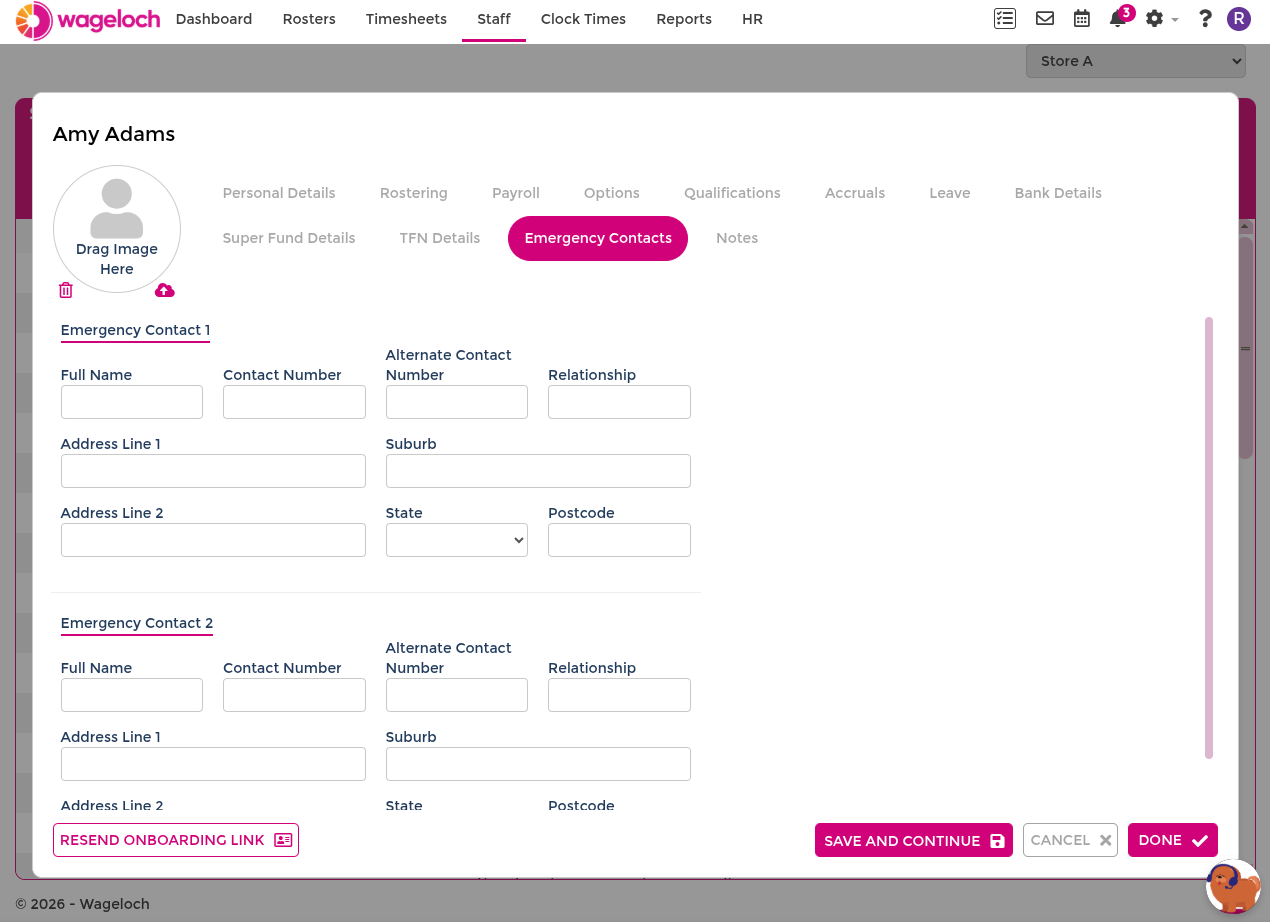Delete profile image with trash icon
The image size is (1270, 922).
(x=66, y=290)
